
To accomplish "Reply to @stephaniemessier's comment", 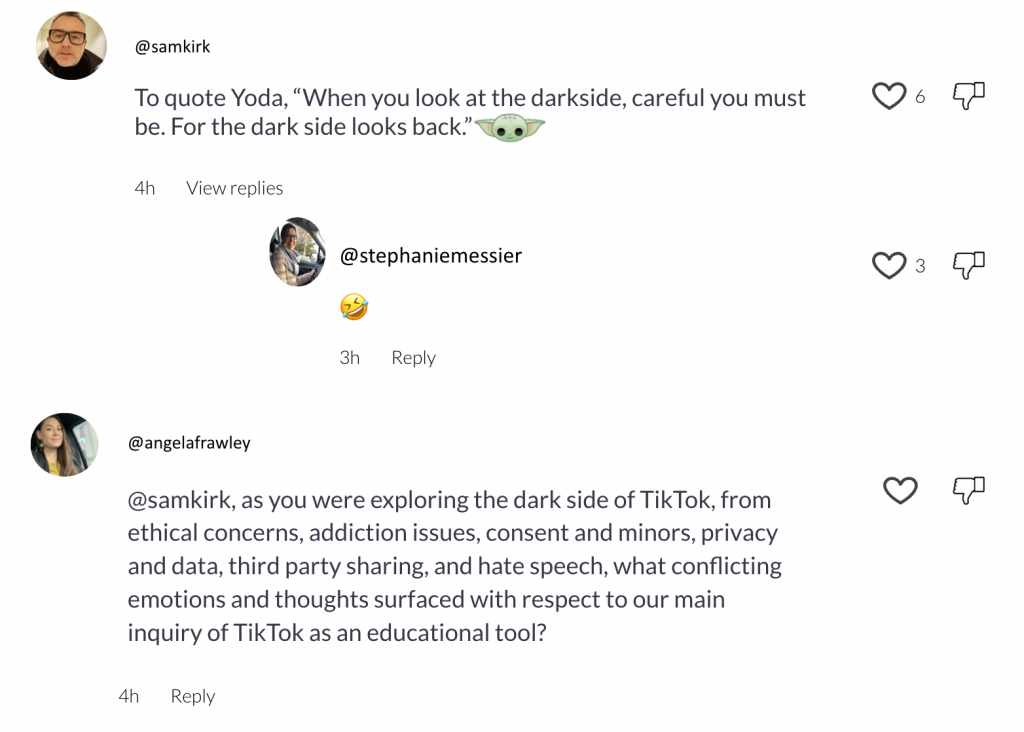I will [413, 358].
